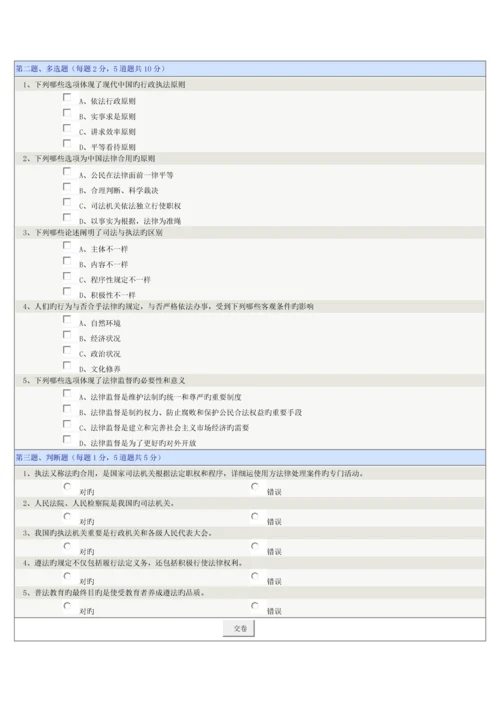This screenshot has height=707, width=500.
Task: Check option A 依法行政原则 in question 1
Action: tap(67, 97)
